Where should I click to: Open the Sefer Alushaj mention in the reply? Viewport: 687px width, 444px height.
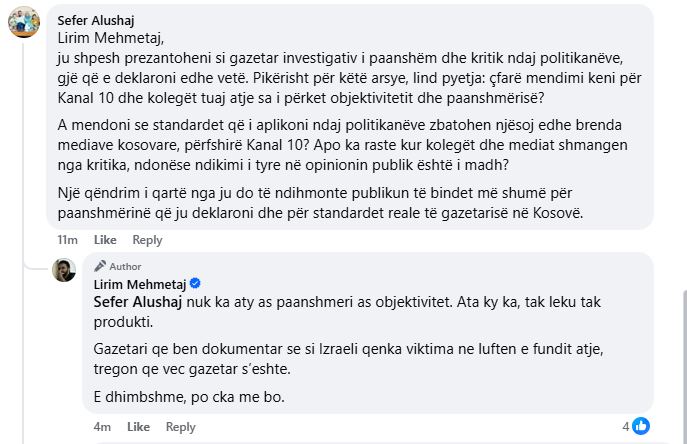click(x=141, y=300)
